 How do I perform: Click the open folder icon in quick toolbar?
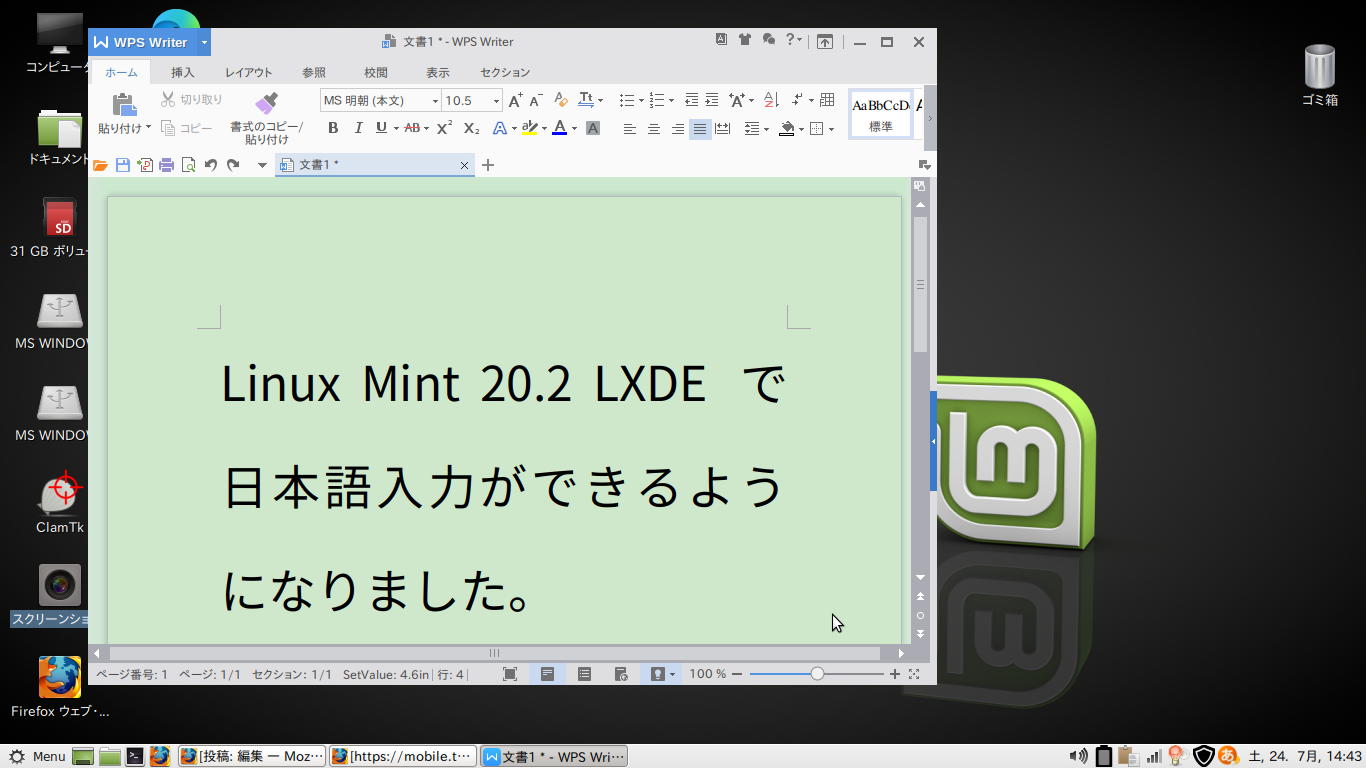tap(100, 165)
